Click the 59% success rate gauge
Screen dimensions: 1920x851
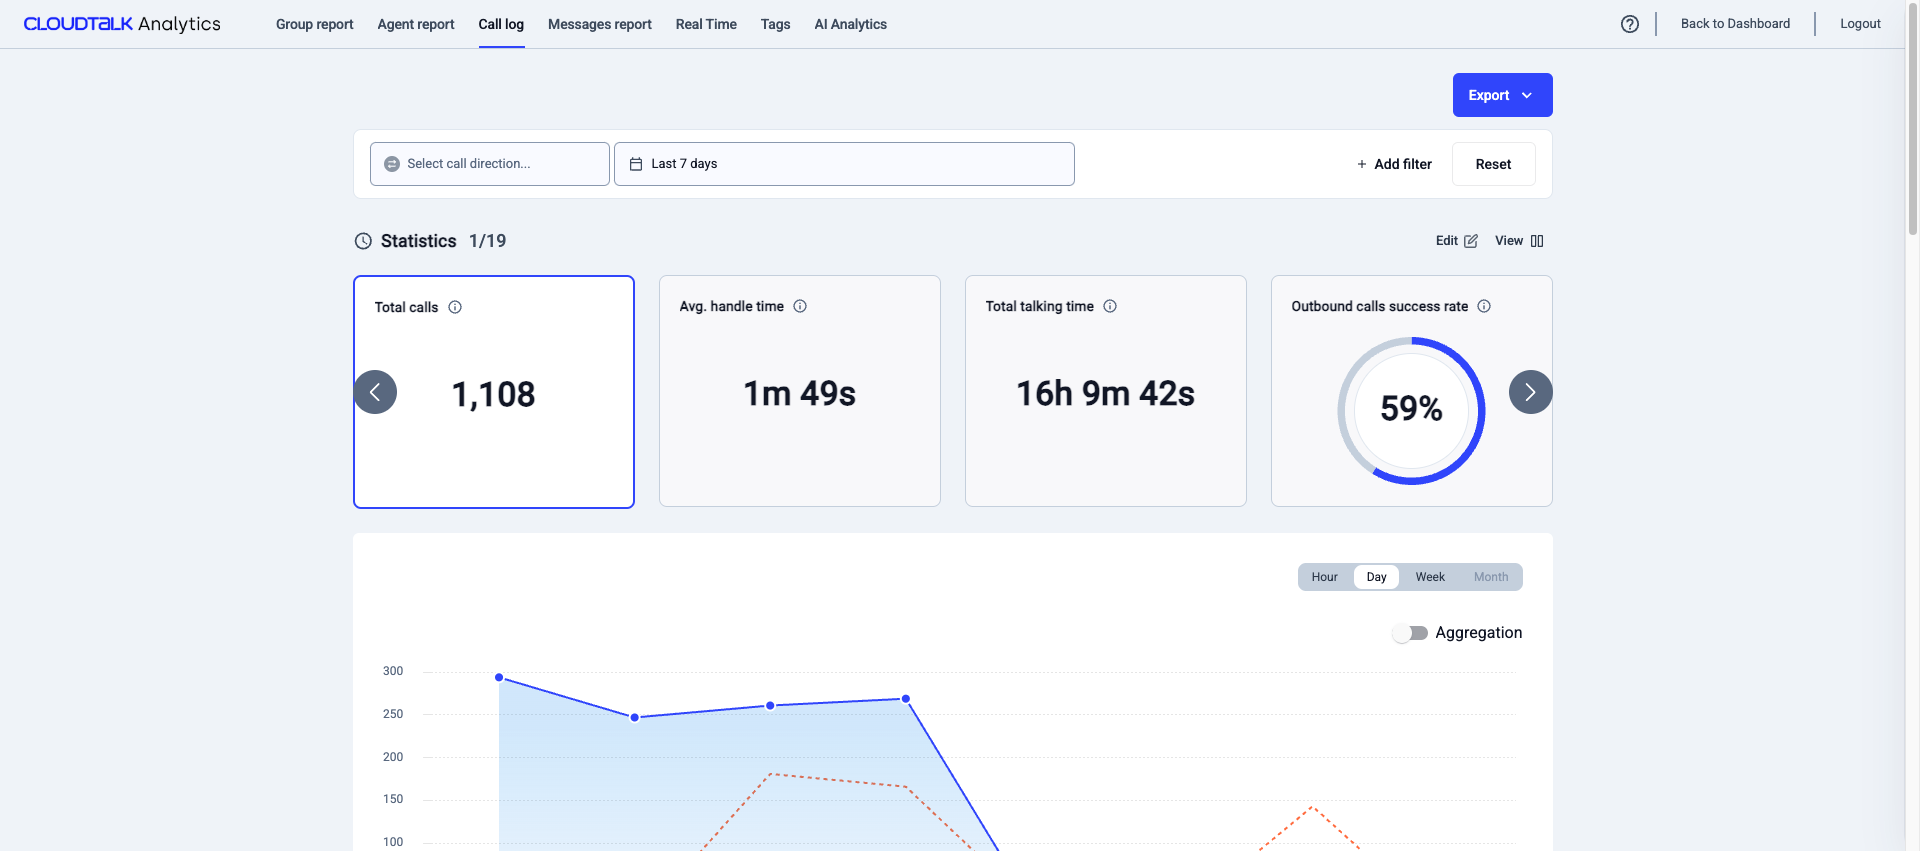[1411, 411]
